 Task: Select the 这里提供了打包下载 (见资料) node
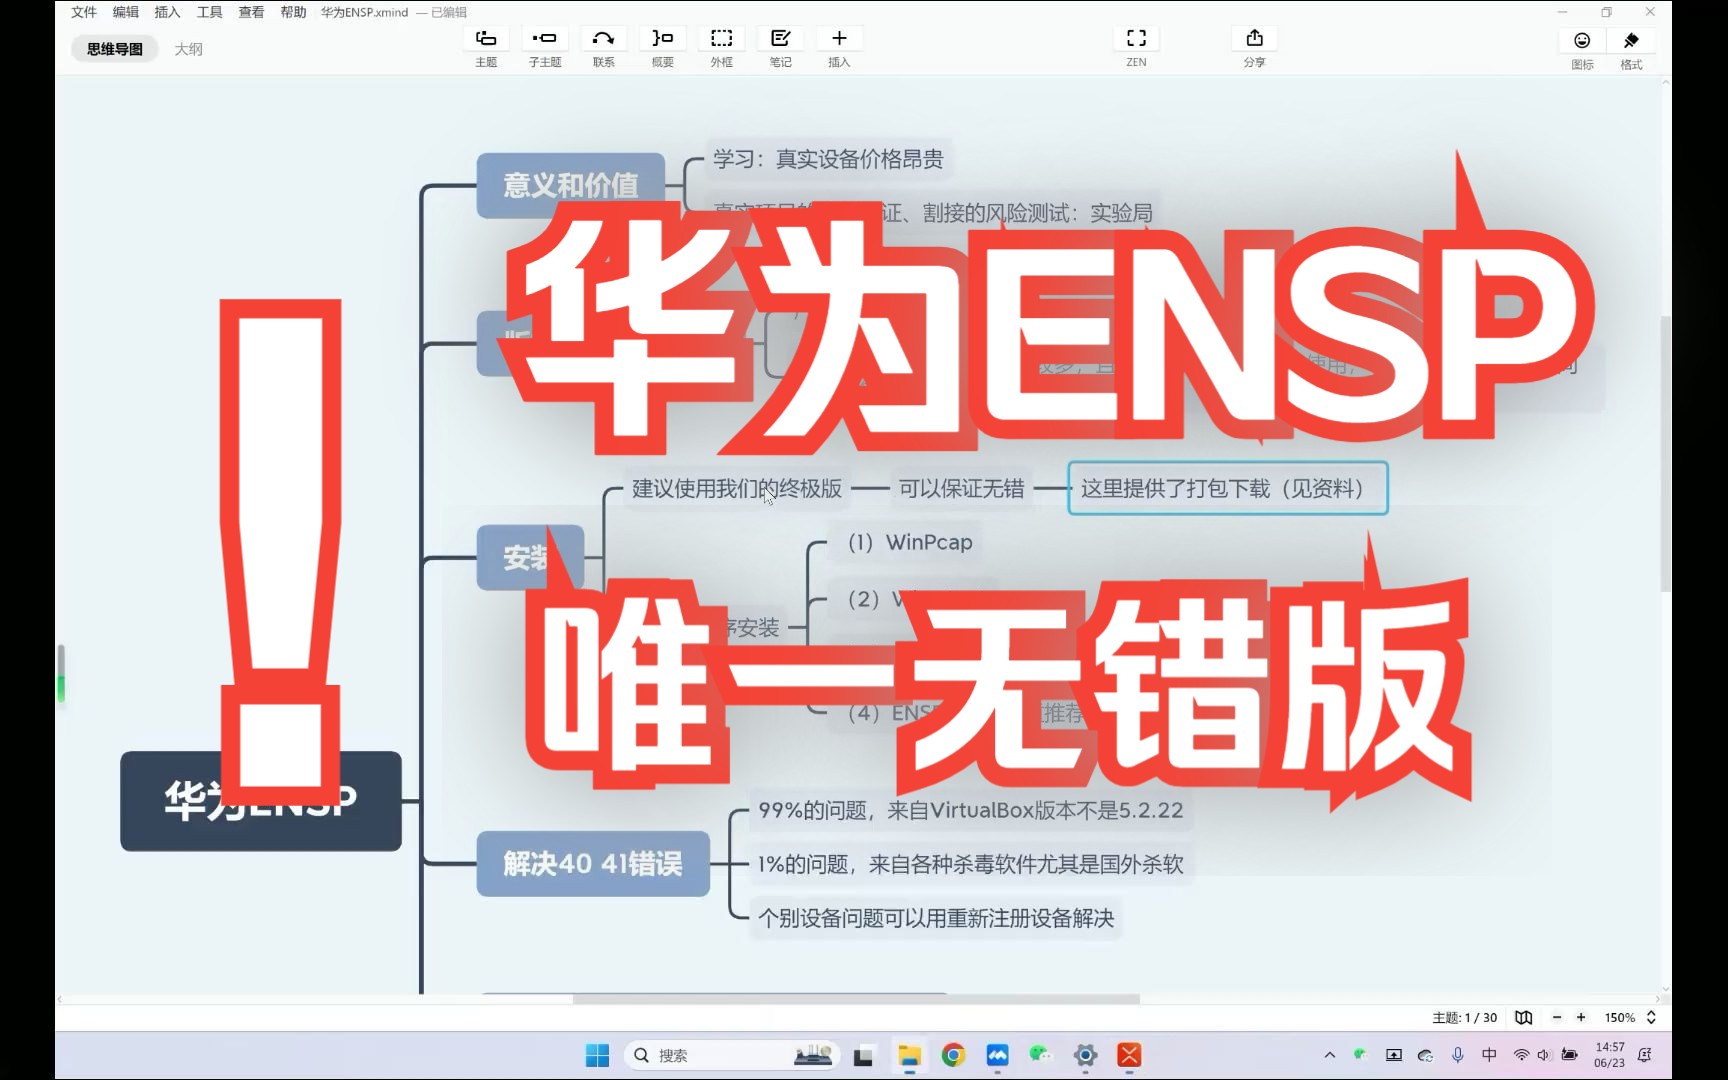(1228, 488)
